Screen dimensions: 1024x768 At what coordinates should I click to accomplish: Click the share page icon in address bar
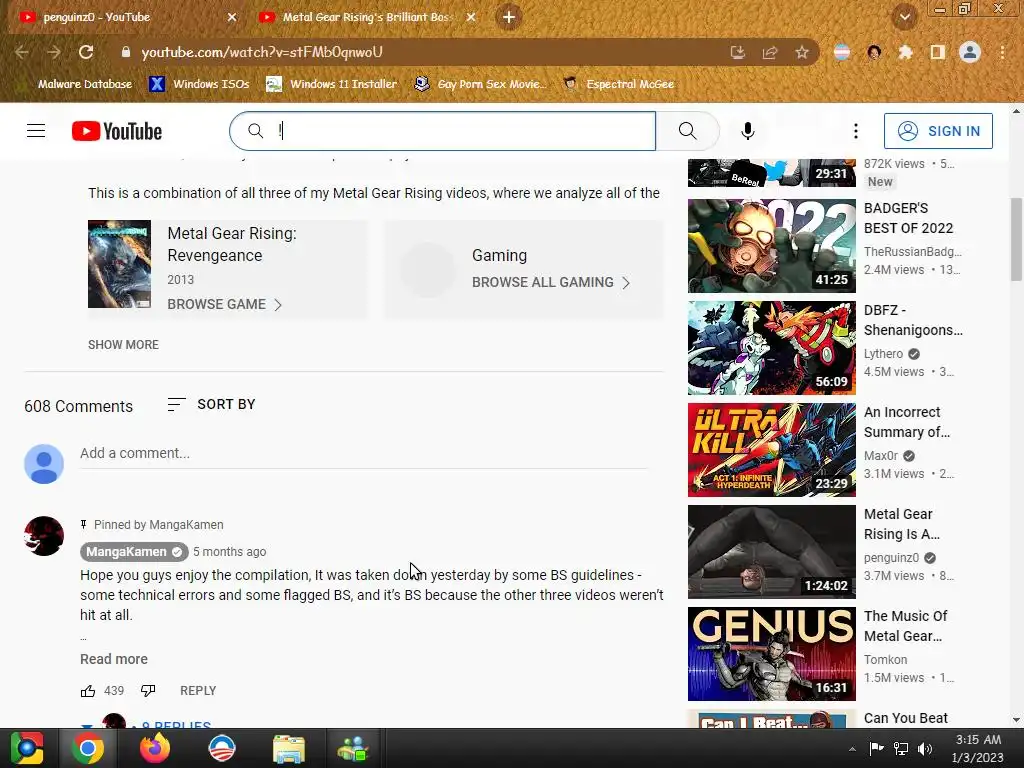[x=770, y=52]
